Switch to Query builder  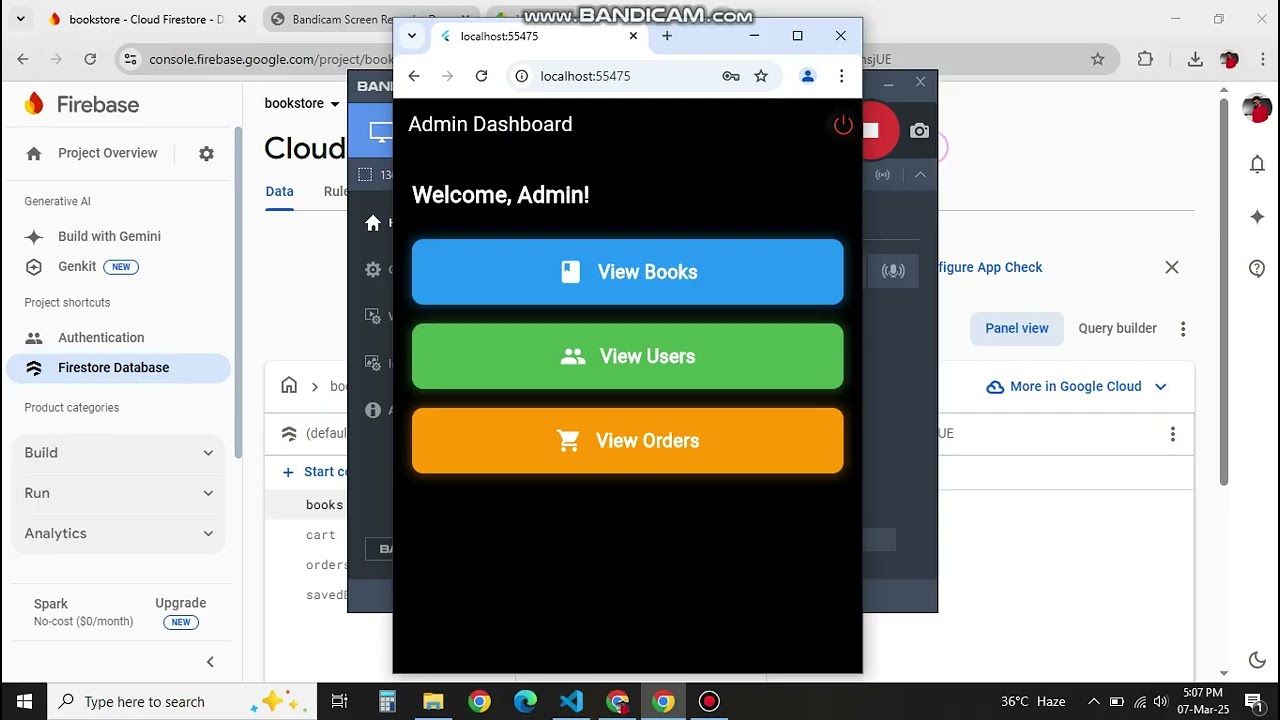[1117, 328]
